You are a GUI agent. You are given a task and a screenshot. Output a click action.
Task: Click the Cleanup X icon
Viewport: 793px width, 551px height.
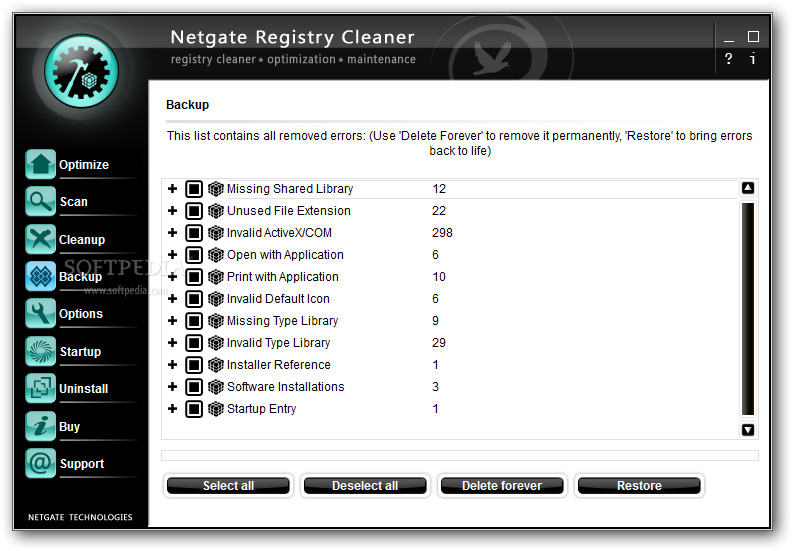click(40, 239)
